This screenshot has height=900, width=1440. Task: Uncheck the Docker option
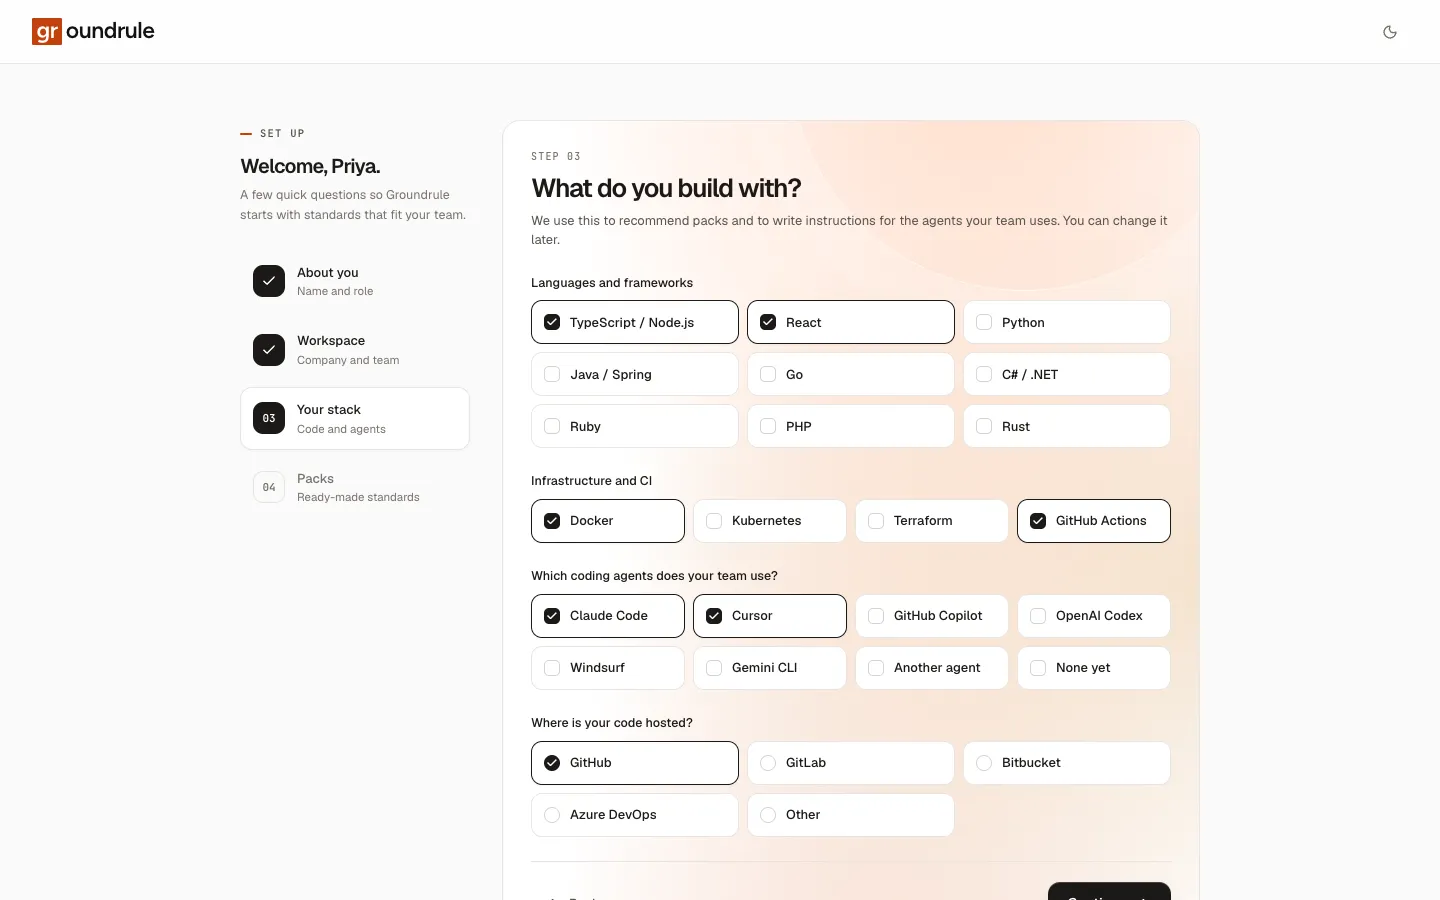tap(608, 521)
